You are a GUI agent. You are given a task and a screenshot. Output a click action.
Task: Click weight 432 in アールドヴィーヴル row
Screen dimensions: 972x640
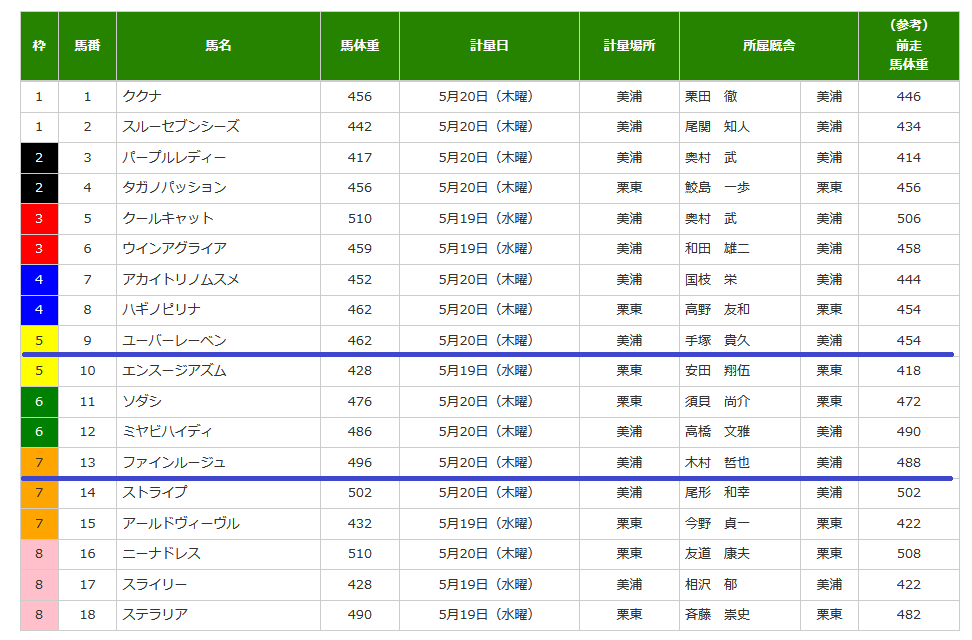[360, 523]
